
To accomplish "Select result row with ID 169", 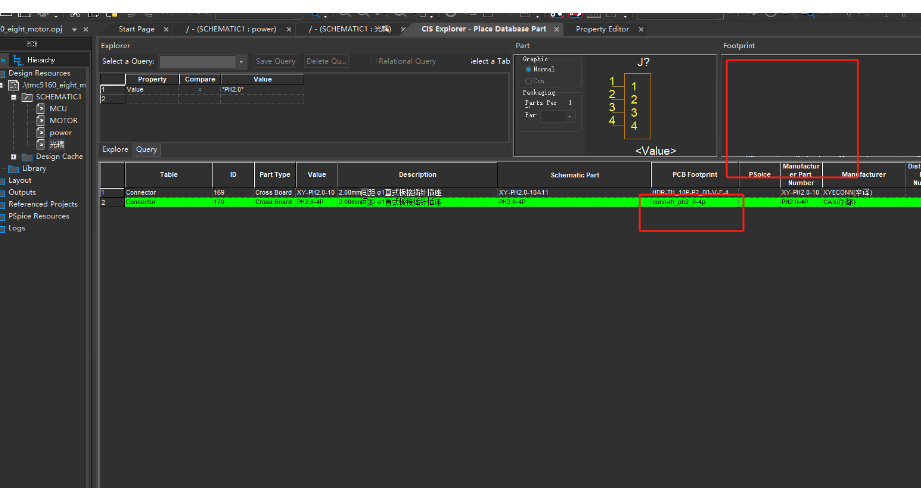I will [x=510, y=193].
